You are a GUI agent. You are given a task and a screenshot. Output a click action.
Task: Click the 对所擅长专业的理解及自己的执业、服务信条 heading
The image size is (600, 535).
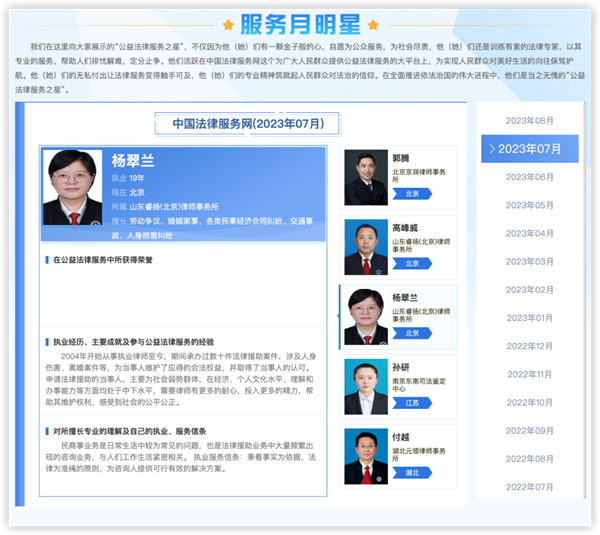tap(129, 432)
